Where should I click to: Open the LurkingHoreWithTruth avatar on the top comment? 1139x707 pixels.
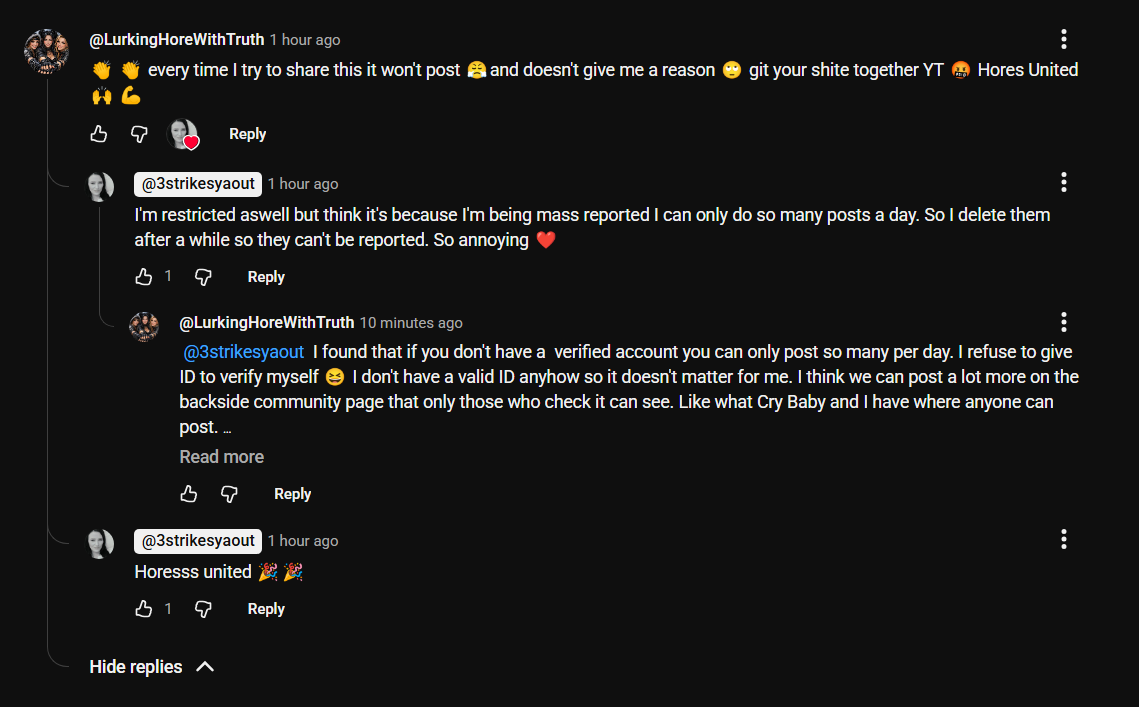click(46, 52)
